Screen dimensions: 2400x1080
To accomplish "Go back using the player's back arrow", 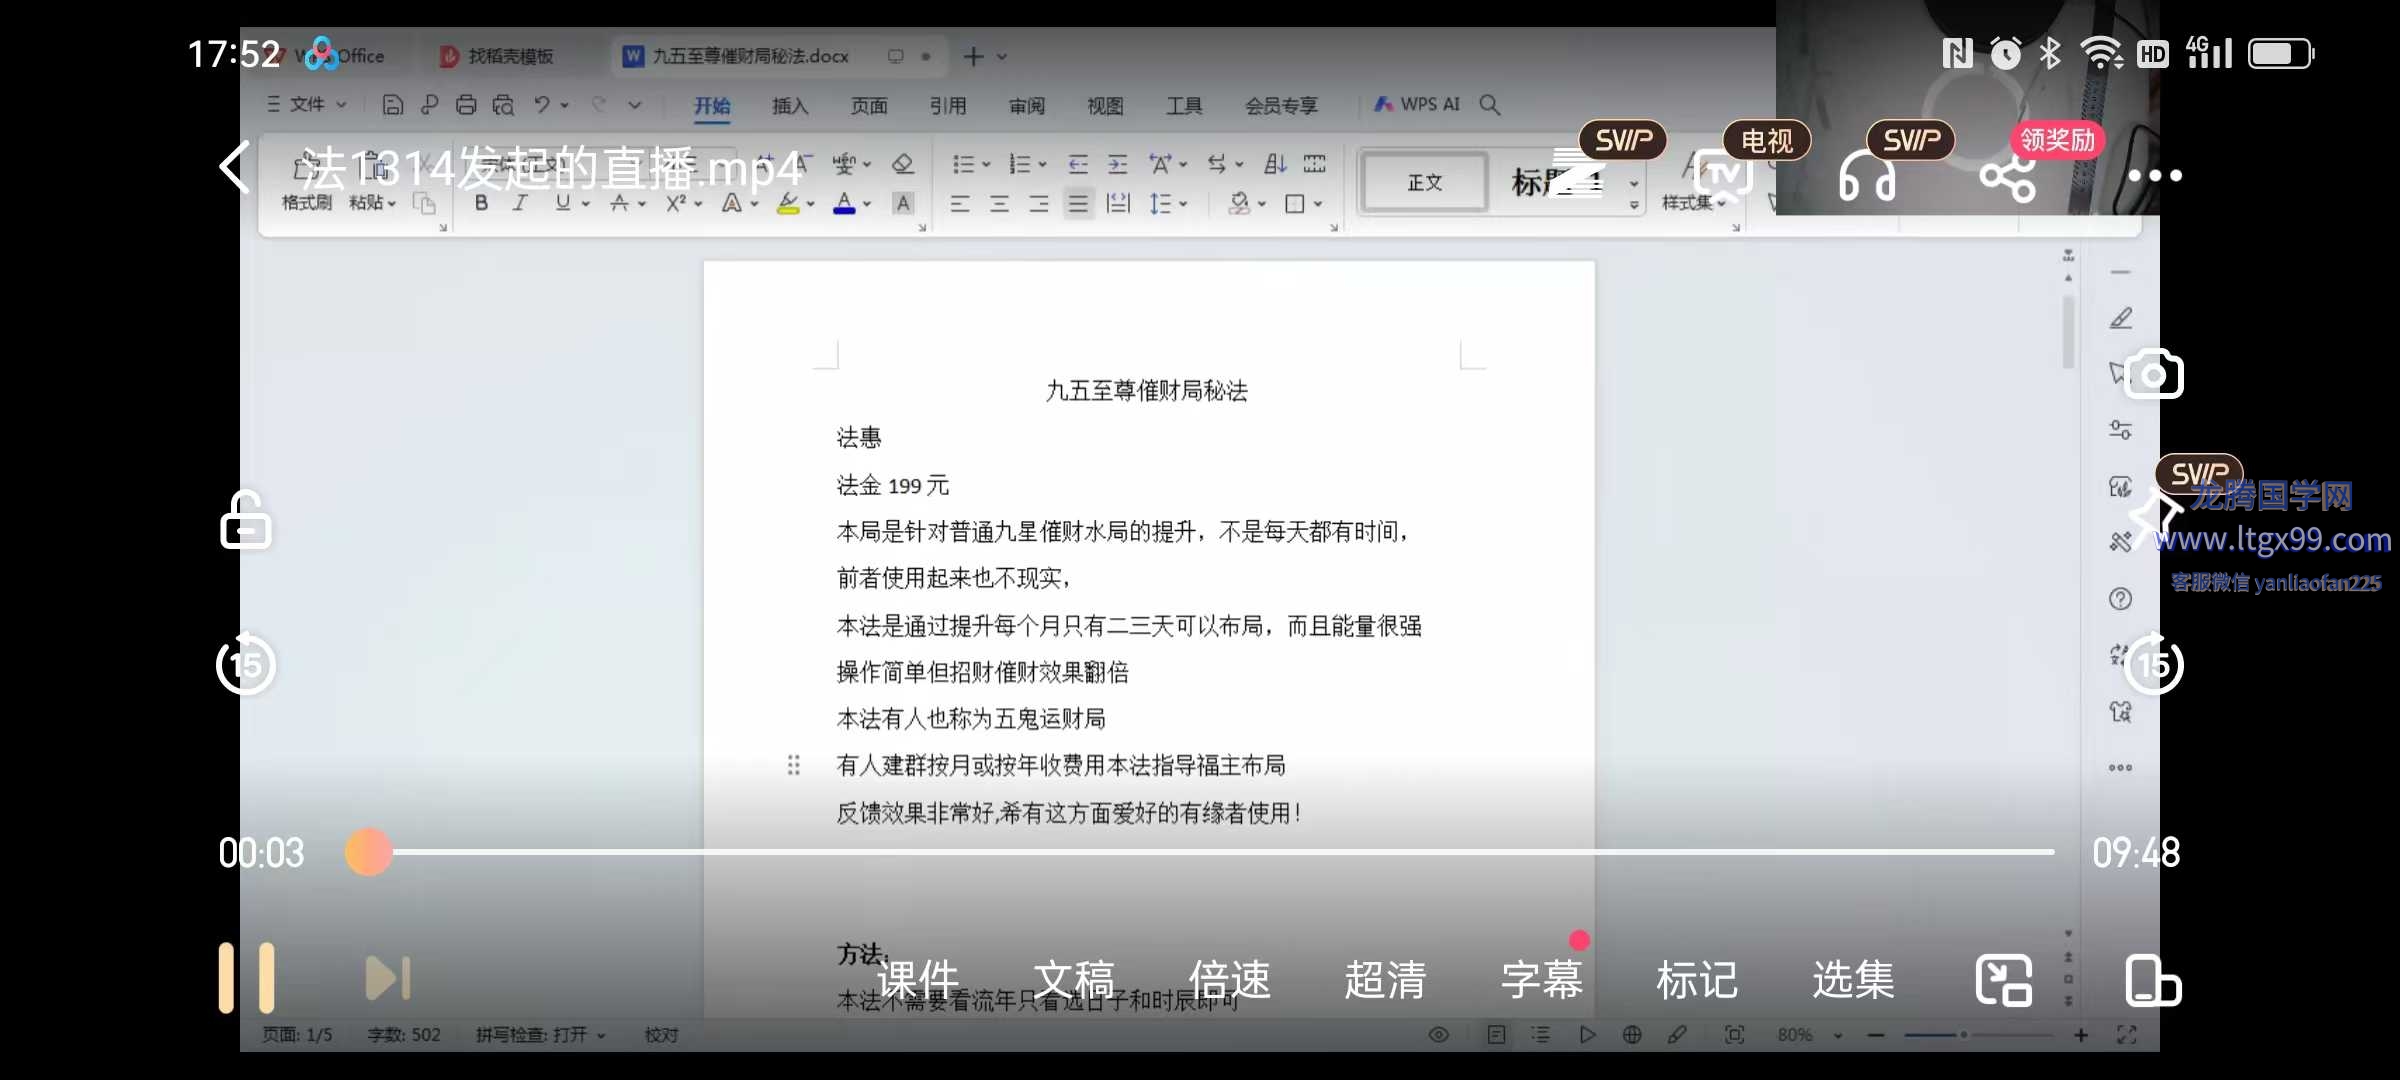I will click(234, 167).
